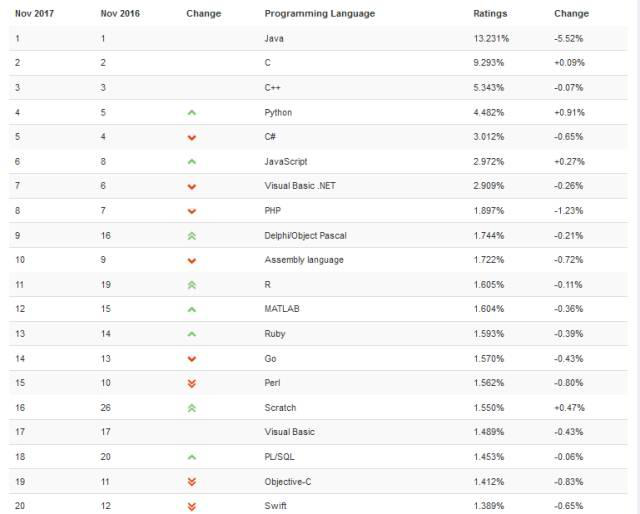This screenshot has width=640, height=514.
Task: Click the Programming Language column header
Action: click(320, 14)
